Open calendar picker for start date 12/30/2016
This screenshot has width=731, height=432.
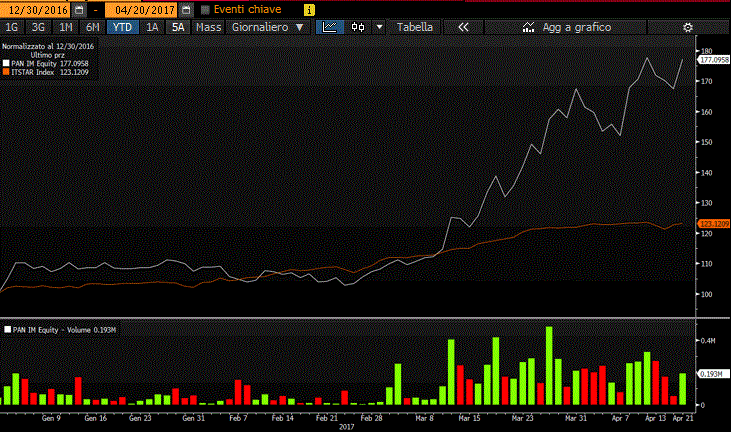(x=77, y=8)
